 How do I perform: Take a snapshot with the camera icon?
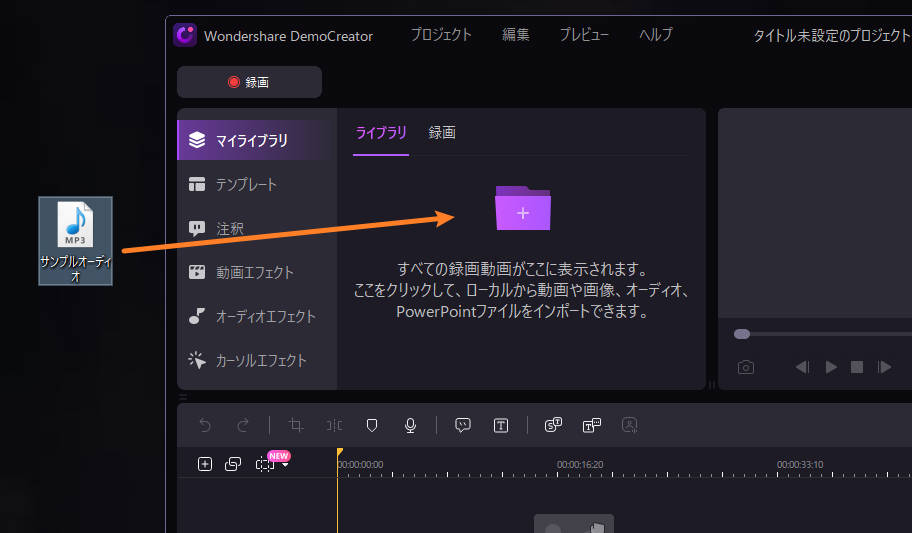[x=746, y=368]
